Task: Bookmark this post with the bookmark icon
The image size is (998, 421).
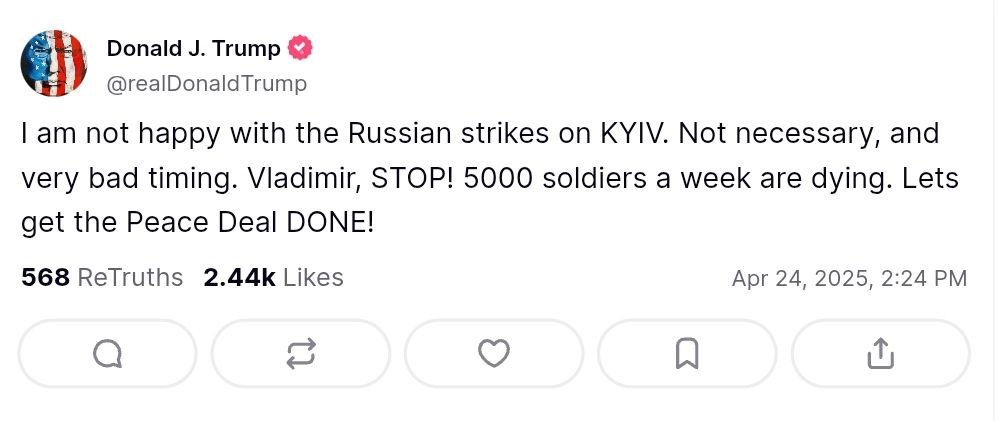Action: (x=687, y=353)
